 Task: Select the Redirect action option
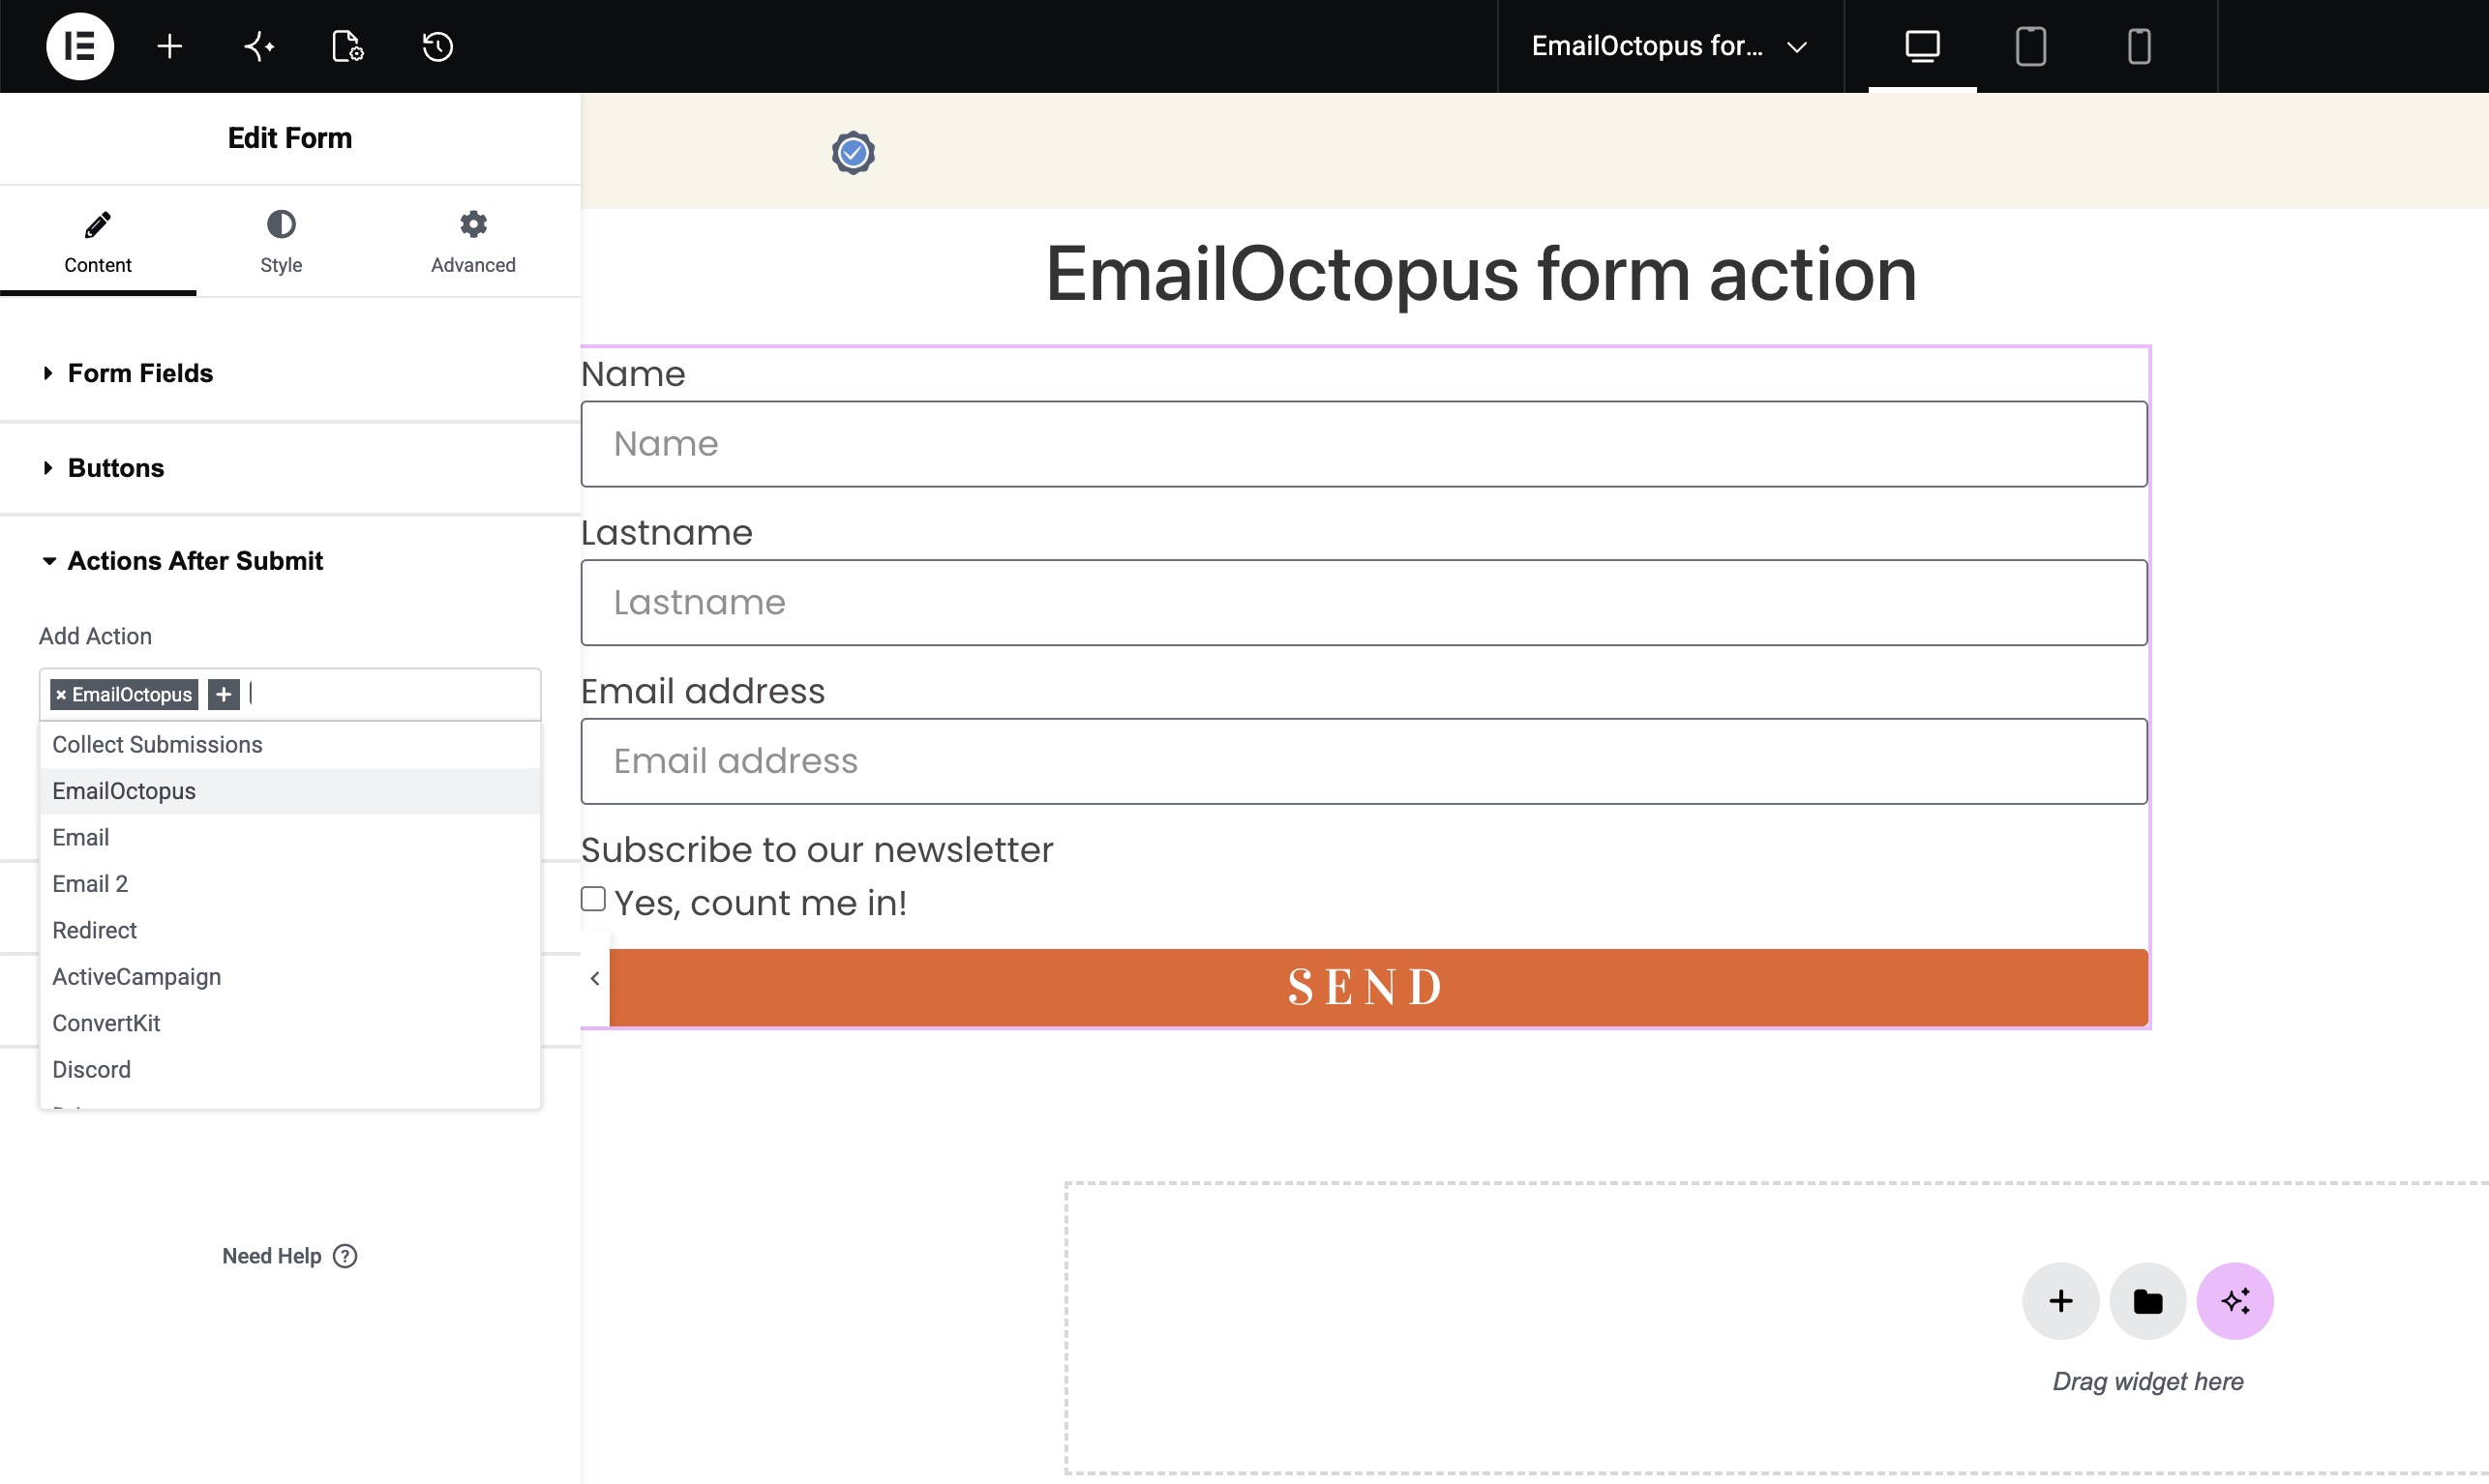(290, 930)
